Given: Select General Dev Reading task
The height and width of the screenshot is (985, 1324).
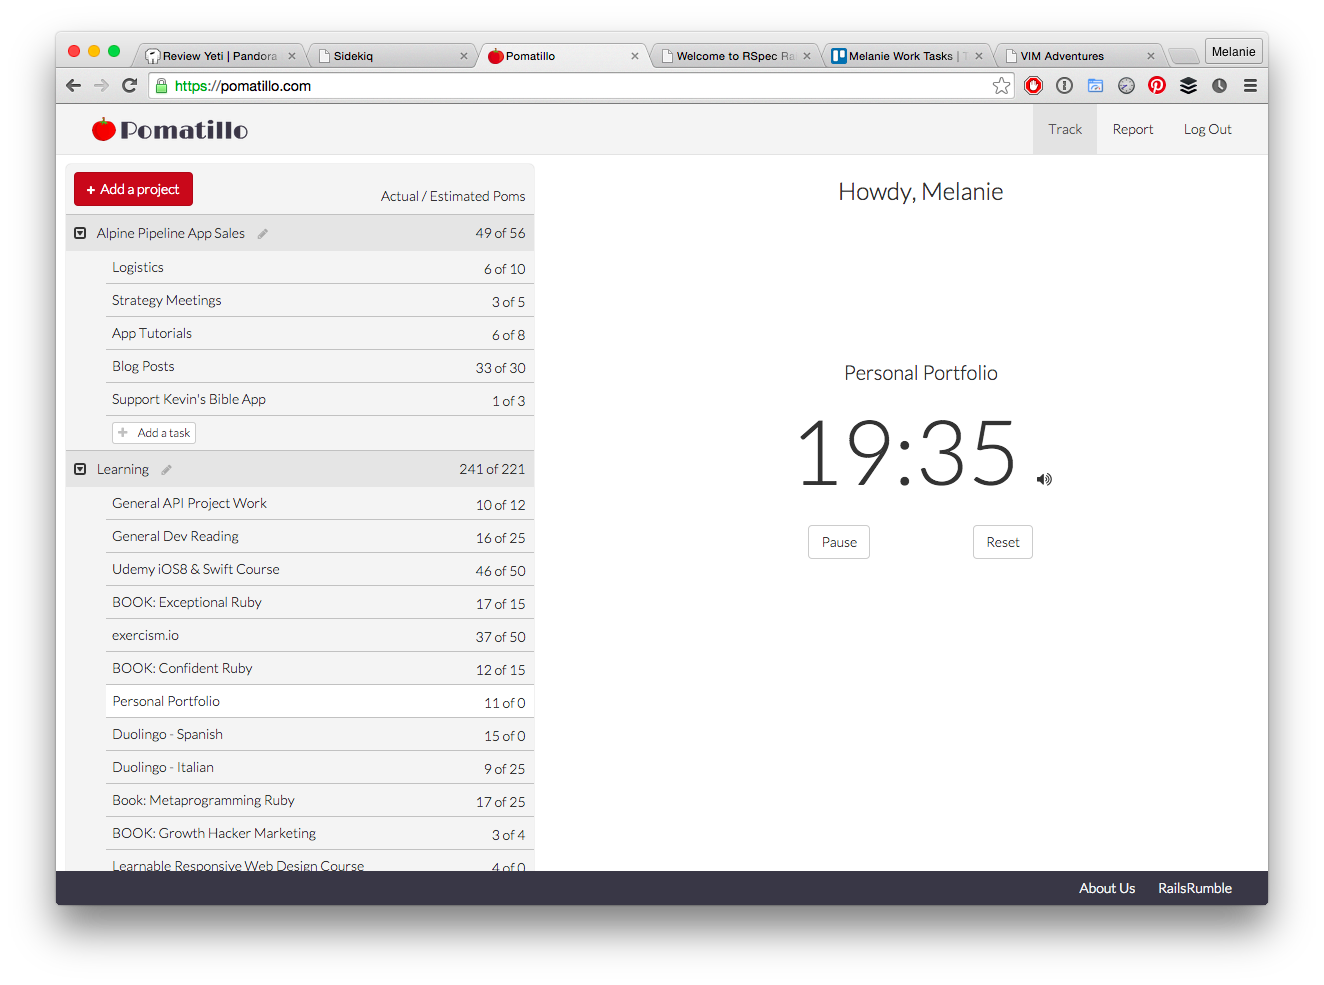Looking at the screenshot, I should coord(319,537).
